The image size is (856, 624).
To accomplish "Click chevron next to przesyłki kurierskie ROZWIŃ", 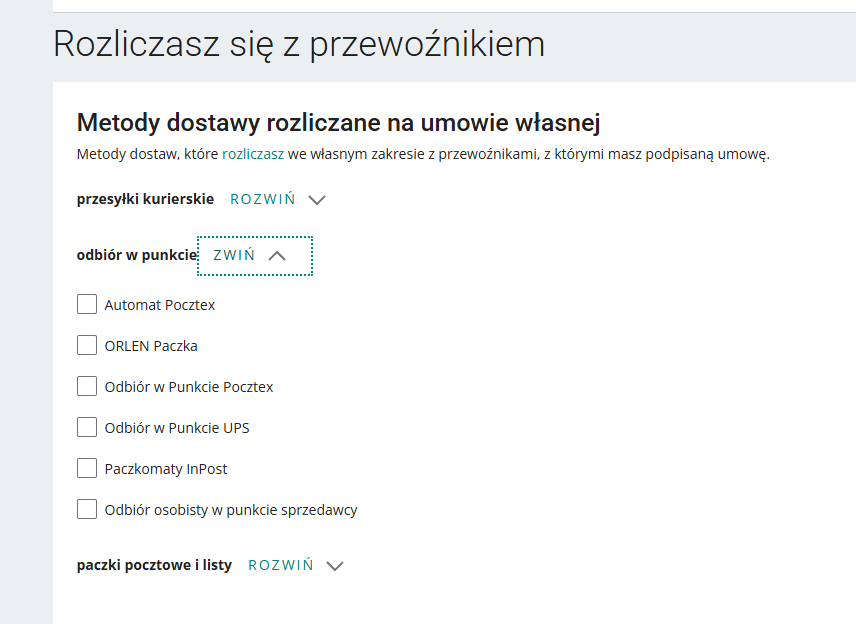I will (x=317, y=200).
